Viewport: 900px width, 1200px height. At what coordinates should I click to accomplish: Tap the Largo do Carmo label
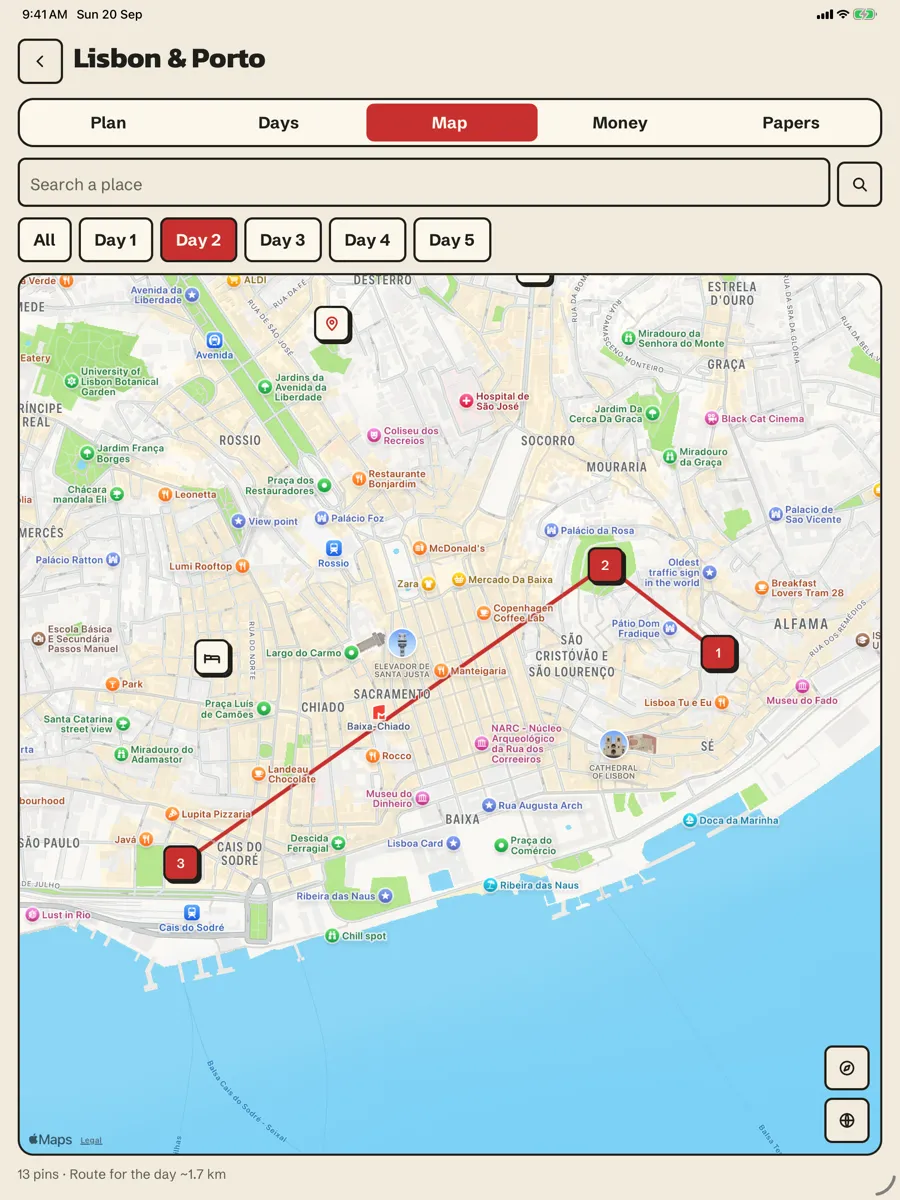coord(304,653)
